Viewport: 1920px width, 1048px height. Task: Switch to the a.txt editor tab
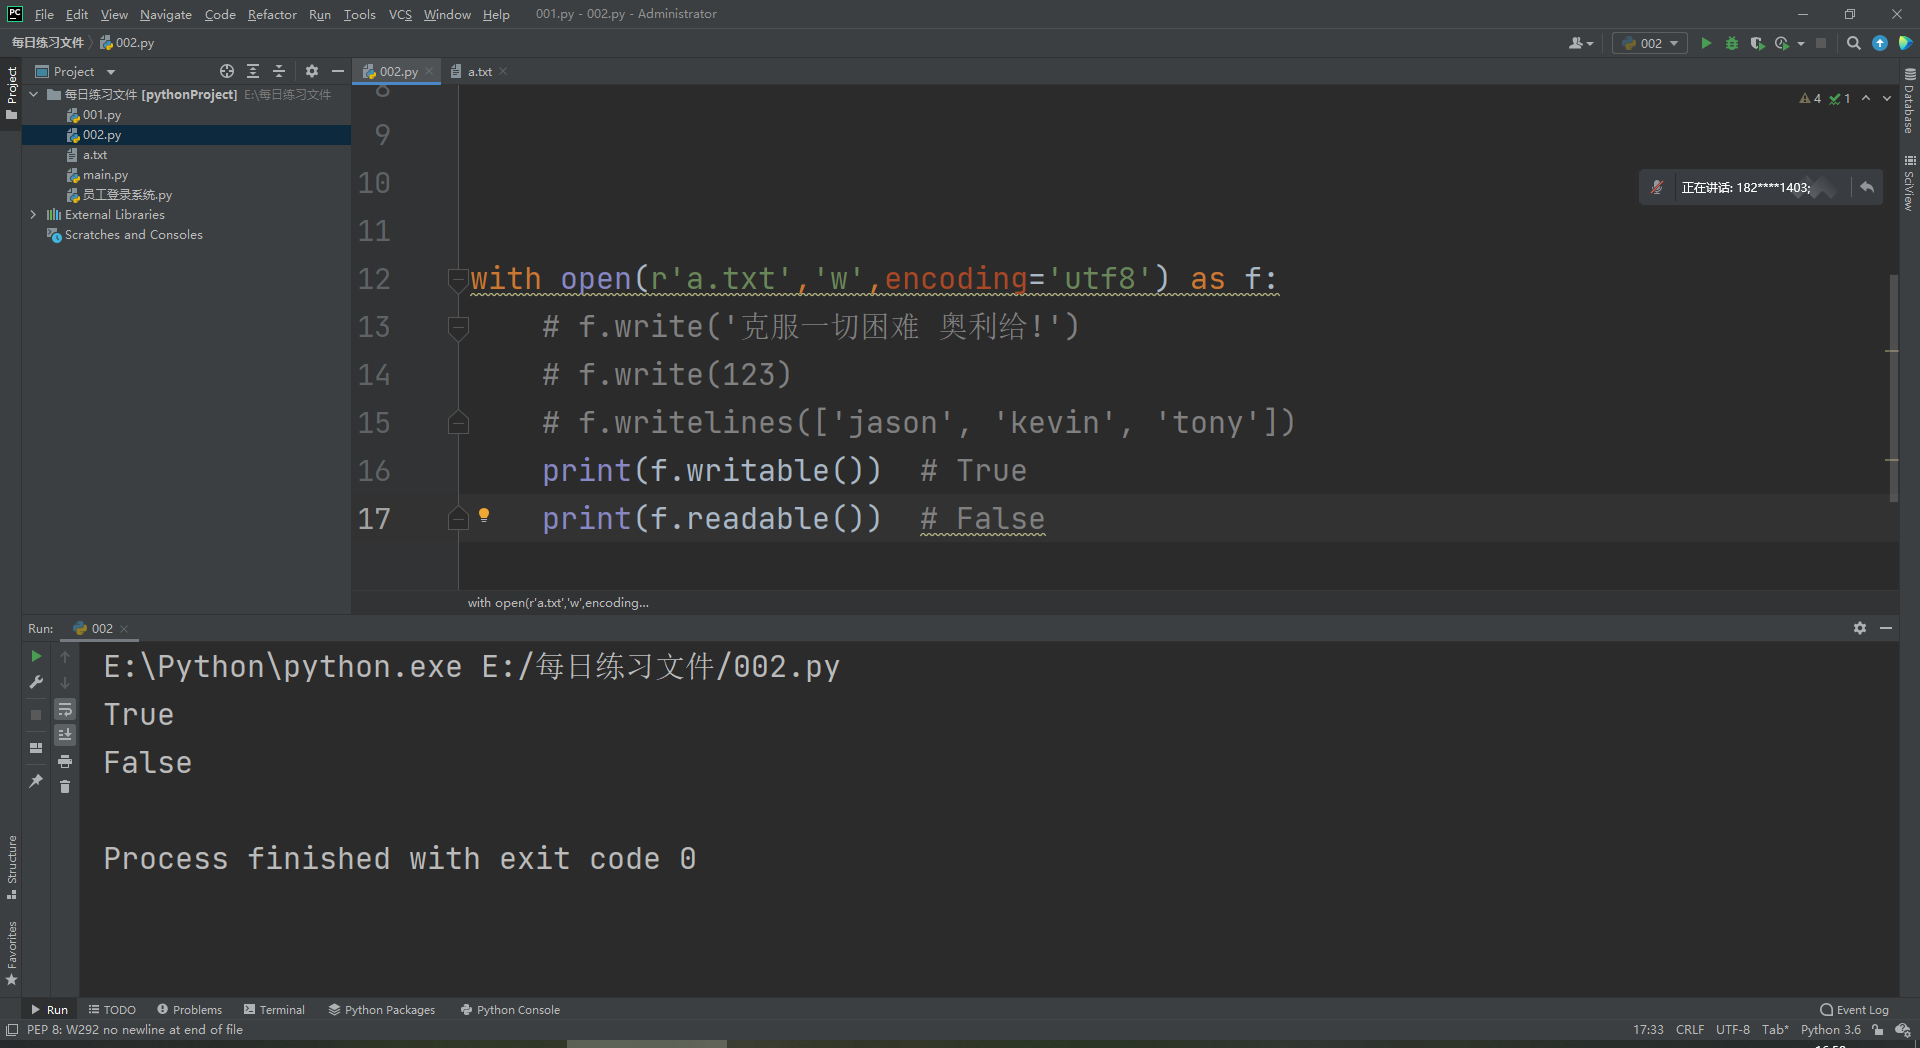pyautogui.click(x=480, y=71)
